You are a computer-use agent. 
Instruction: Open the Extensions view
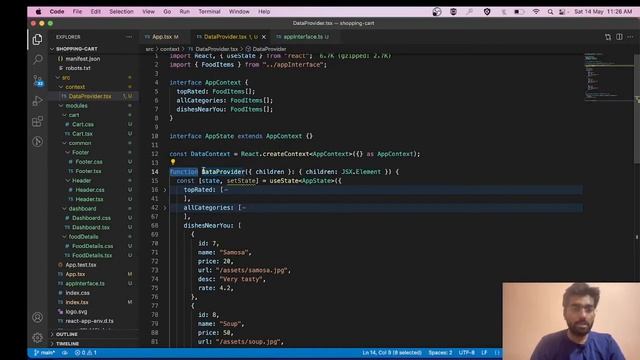[38, 121]
